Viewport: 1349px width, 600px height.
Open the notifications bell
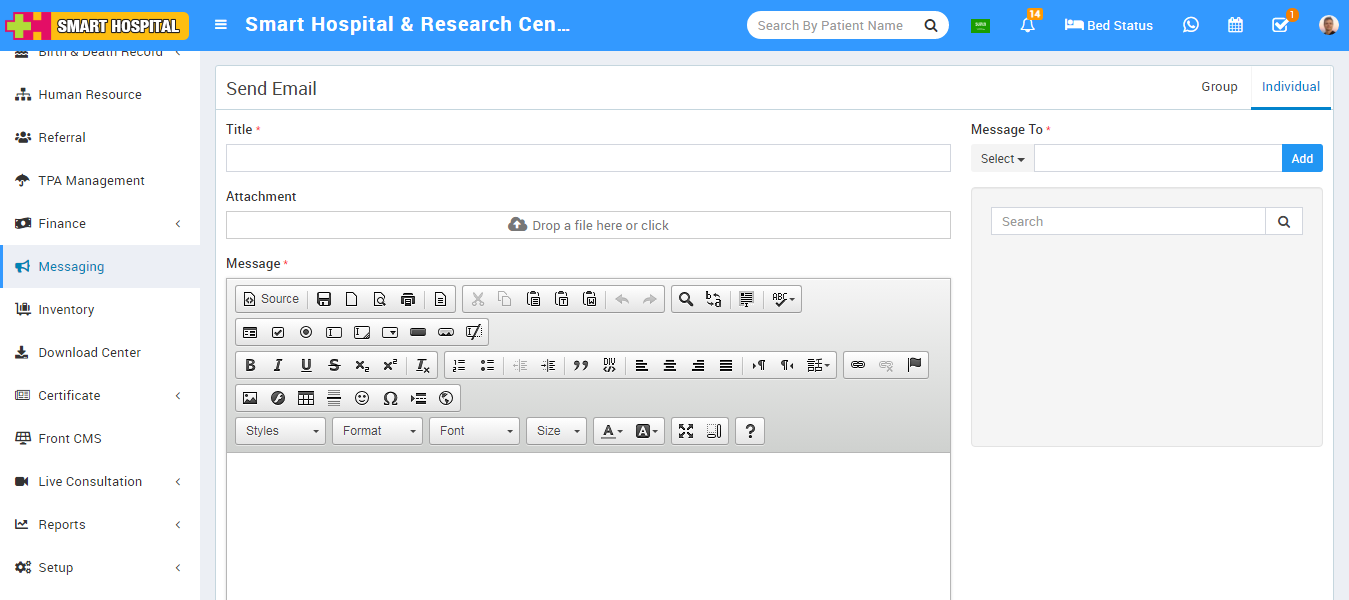[x=1027, y=25]
